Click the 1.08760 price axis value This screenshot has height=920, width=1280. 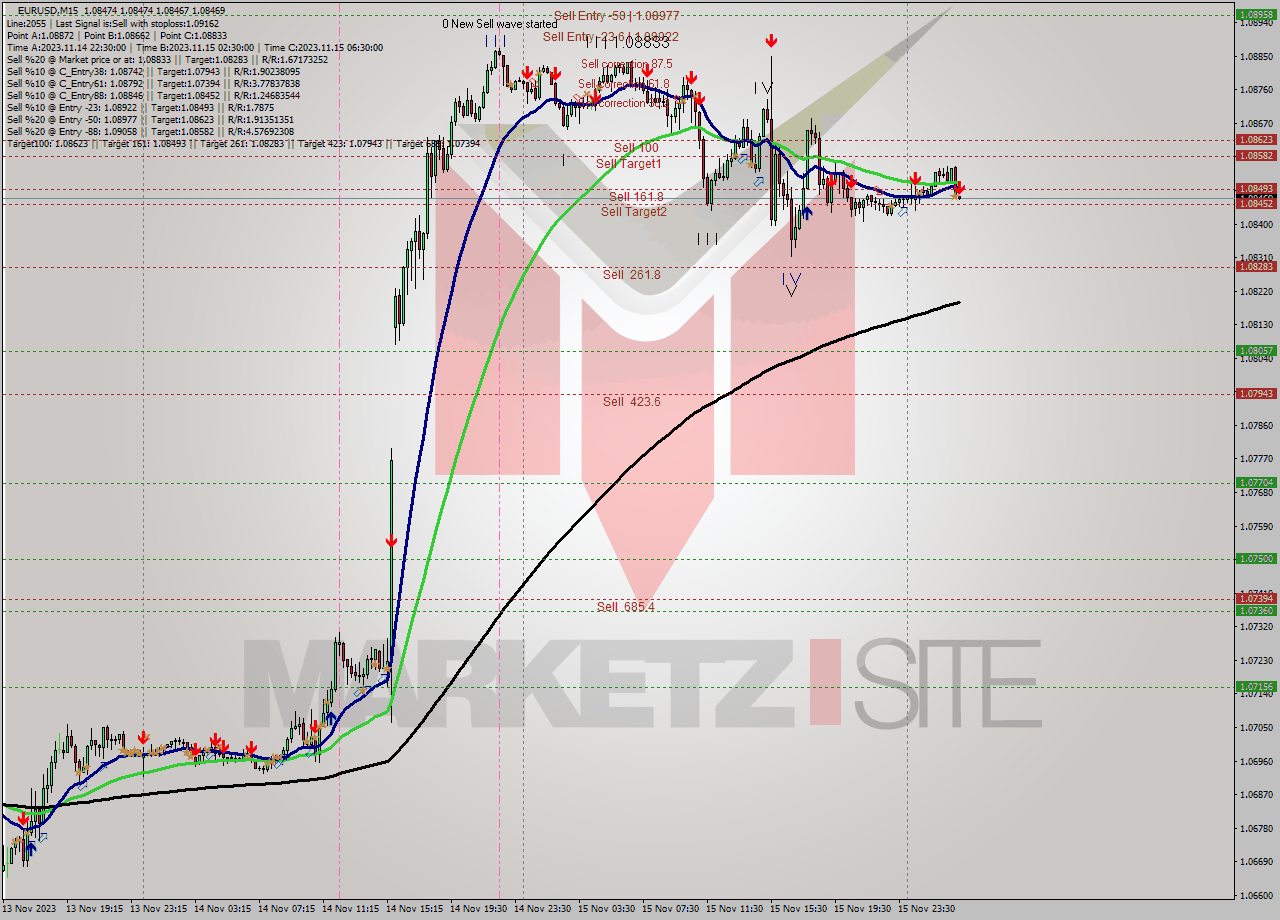tap(1255, 90)
